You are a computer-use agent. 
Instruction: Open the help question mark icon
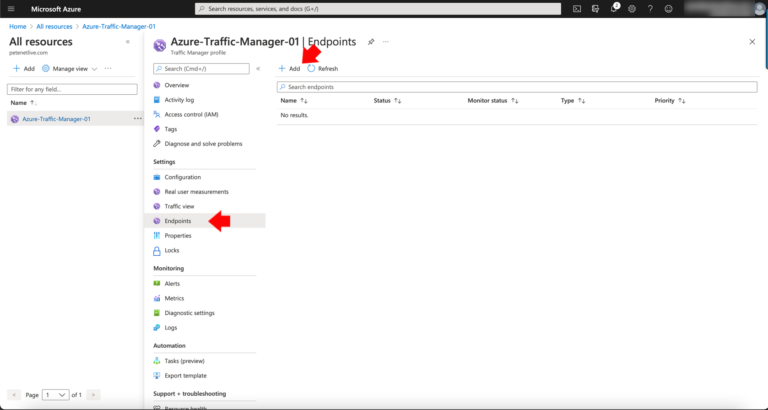pyautogui.click(x=650, y=9)
